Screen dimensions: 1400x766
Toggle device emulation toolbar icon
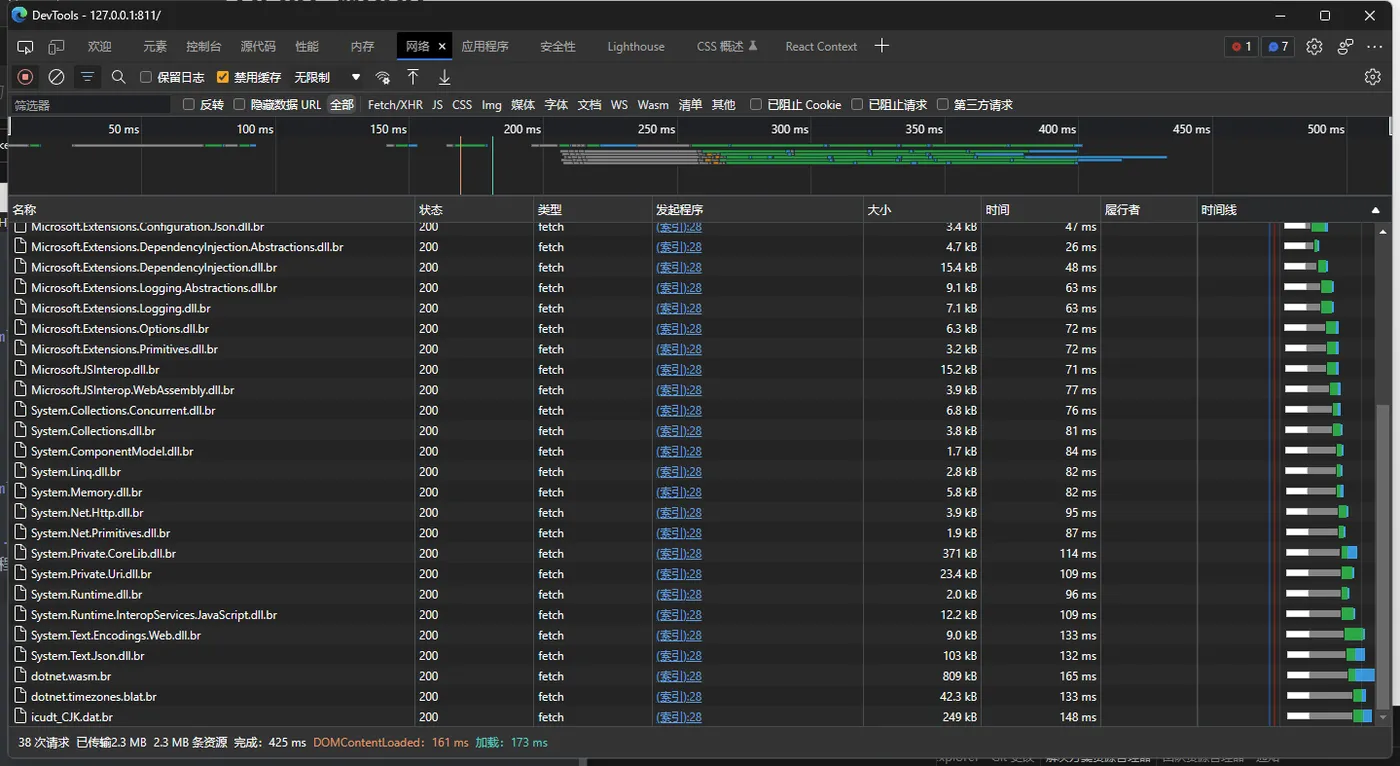click(x=57, y=47)
